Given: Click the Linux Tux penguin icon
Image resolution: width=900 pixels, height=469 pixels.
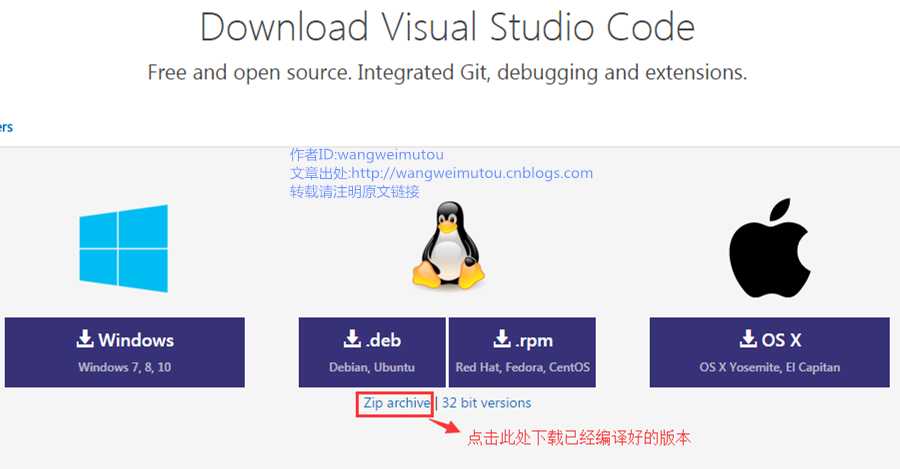Looking at the screenshot, I should point(448,245).
